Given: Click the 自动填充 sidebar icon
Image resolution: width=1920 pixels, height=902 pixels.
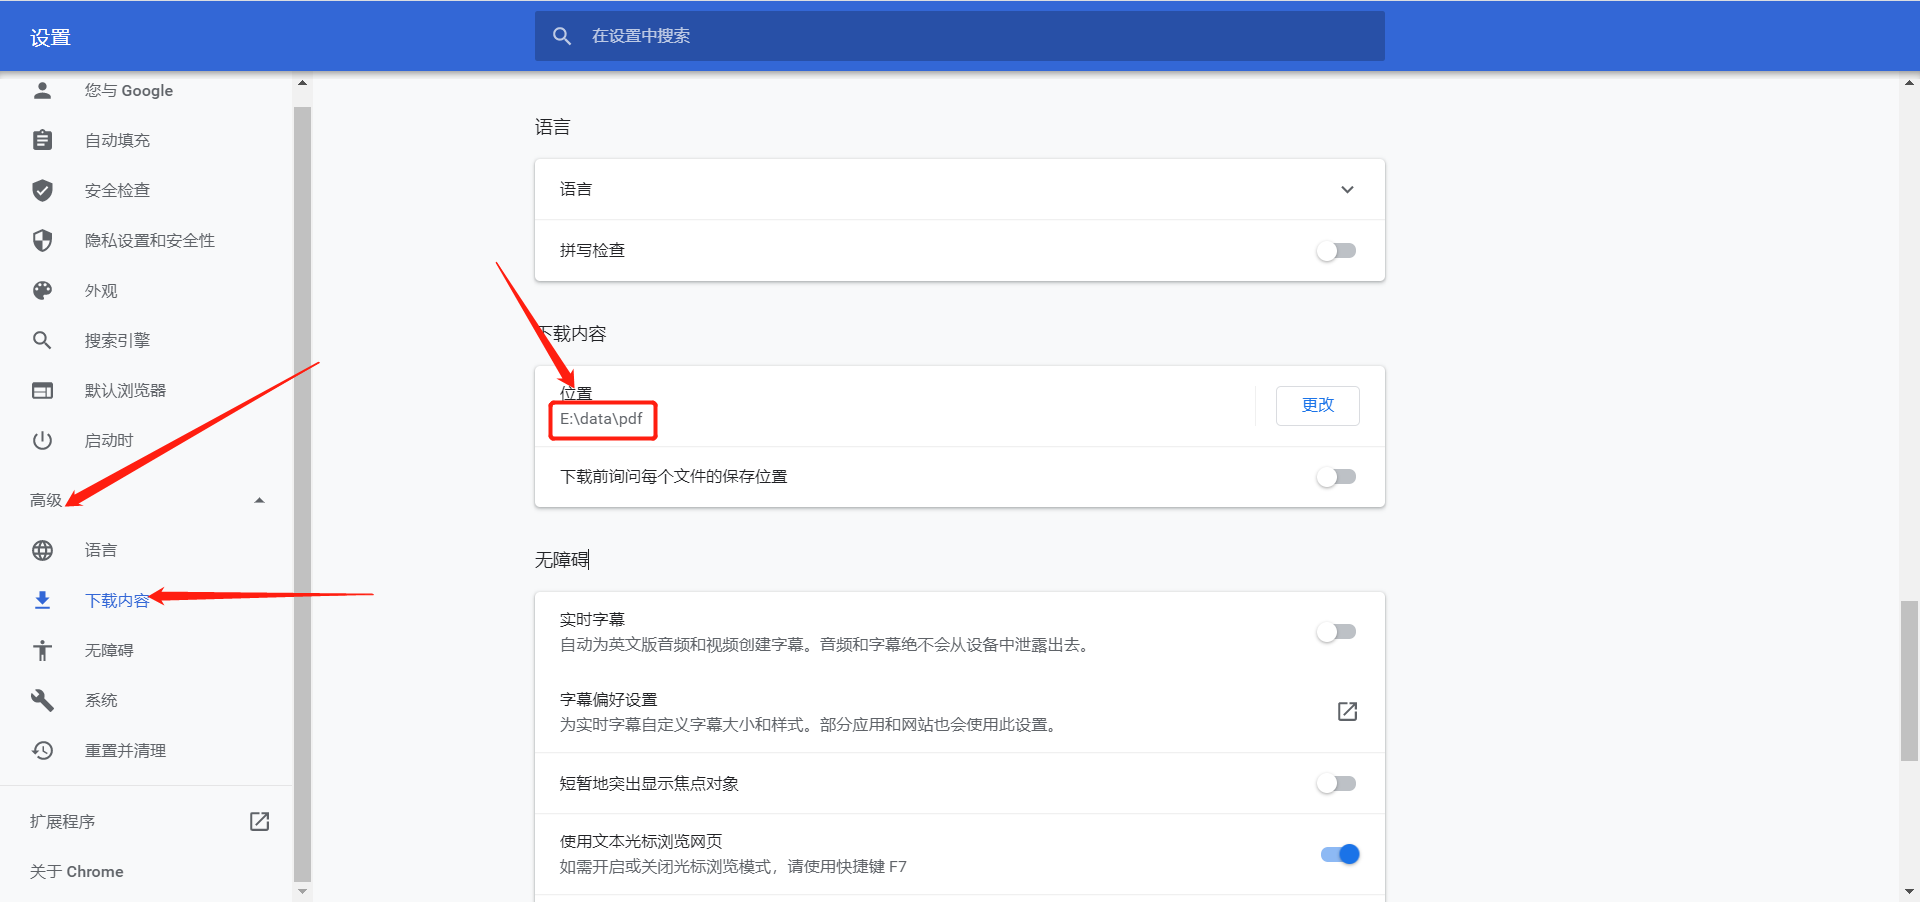Looking at the screenshot, I should point(42,140).
